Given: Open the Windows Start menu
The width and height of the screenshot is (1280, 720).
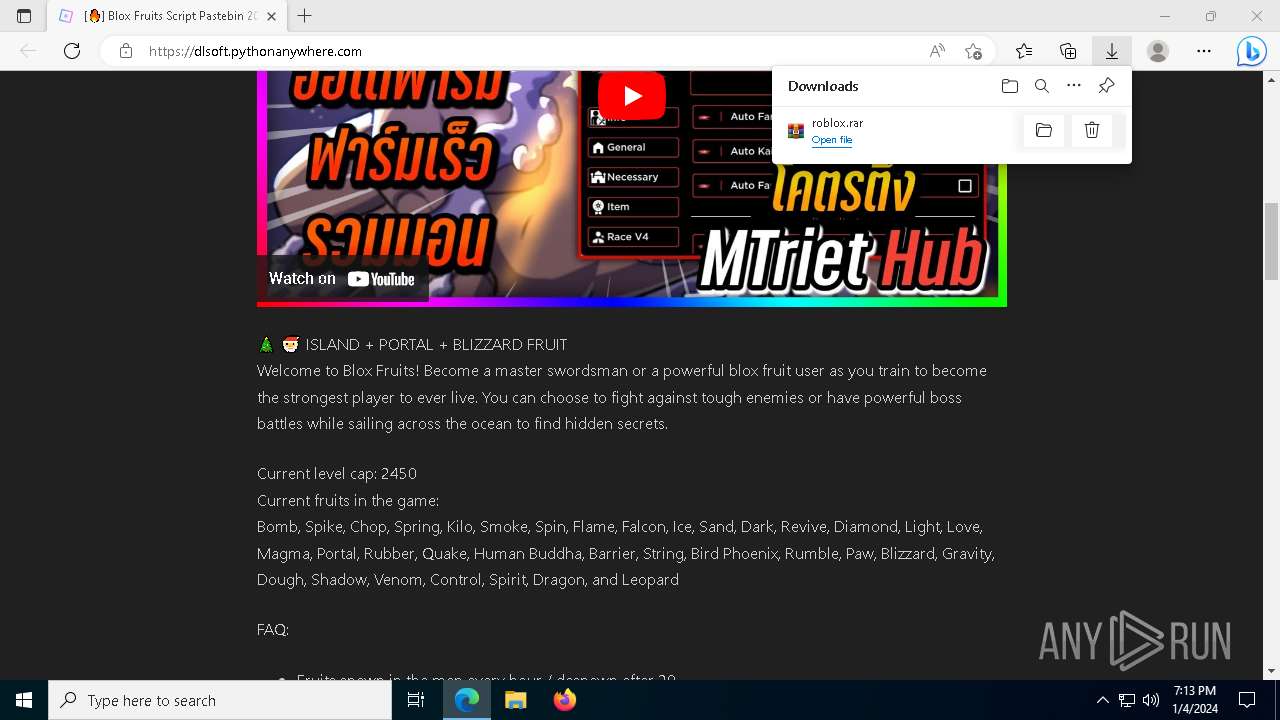Looking at the screenshot, I should pyautogui.click(x=24, y=700).
